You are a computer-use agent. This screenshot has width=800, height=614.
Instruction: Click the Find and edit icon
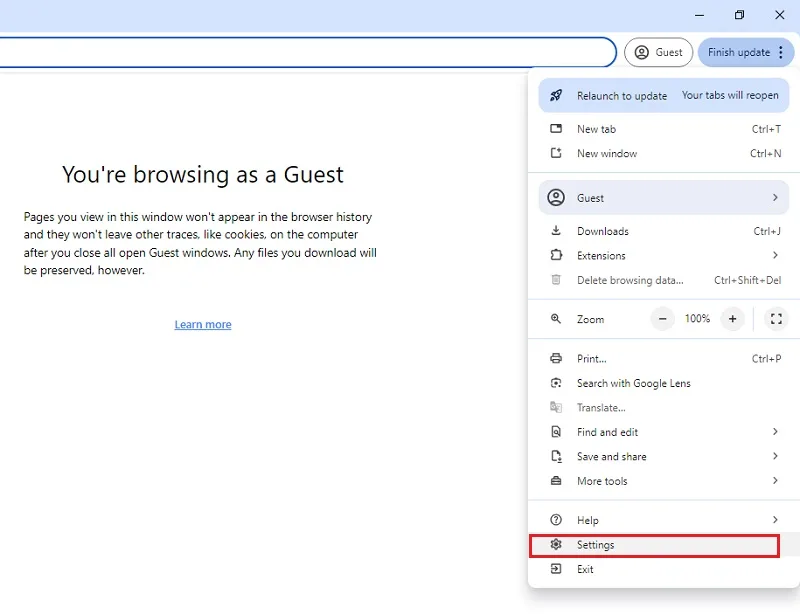[x=556, y=432]
